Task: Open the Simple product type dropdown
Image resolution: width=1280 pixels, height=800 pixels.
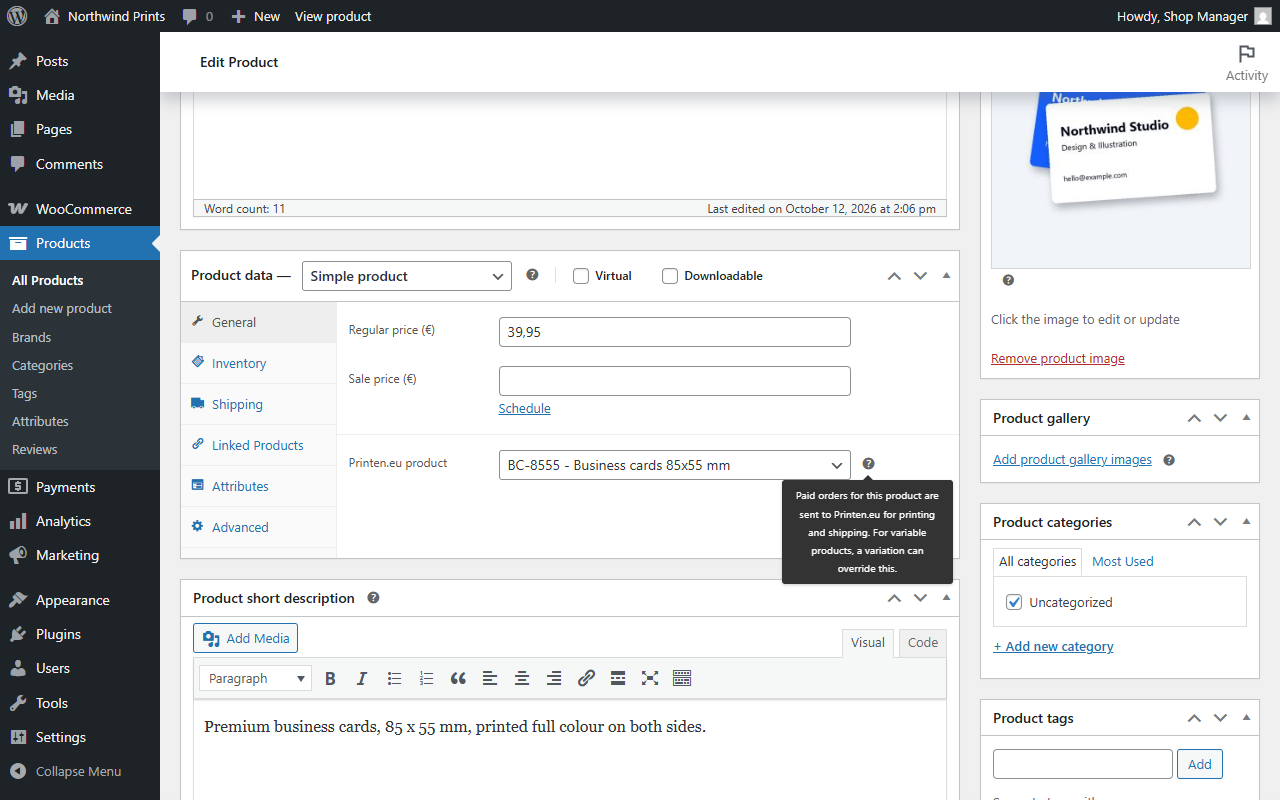Action: 407,276
